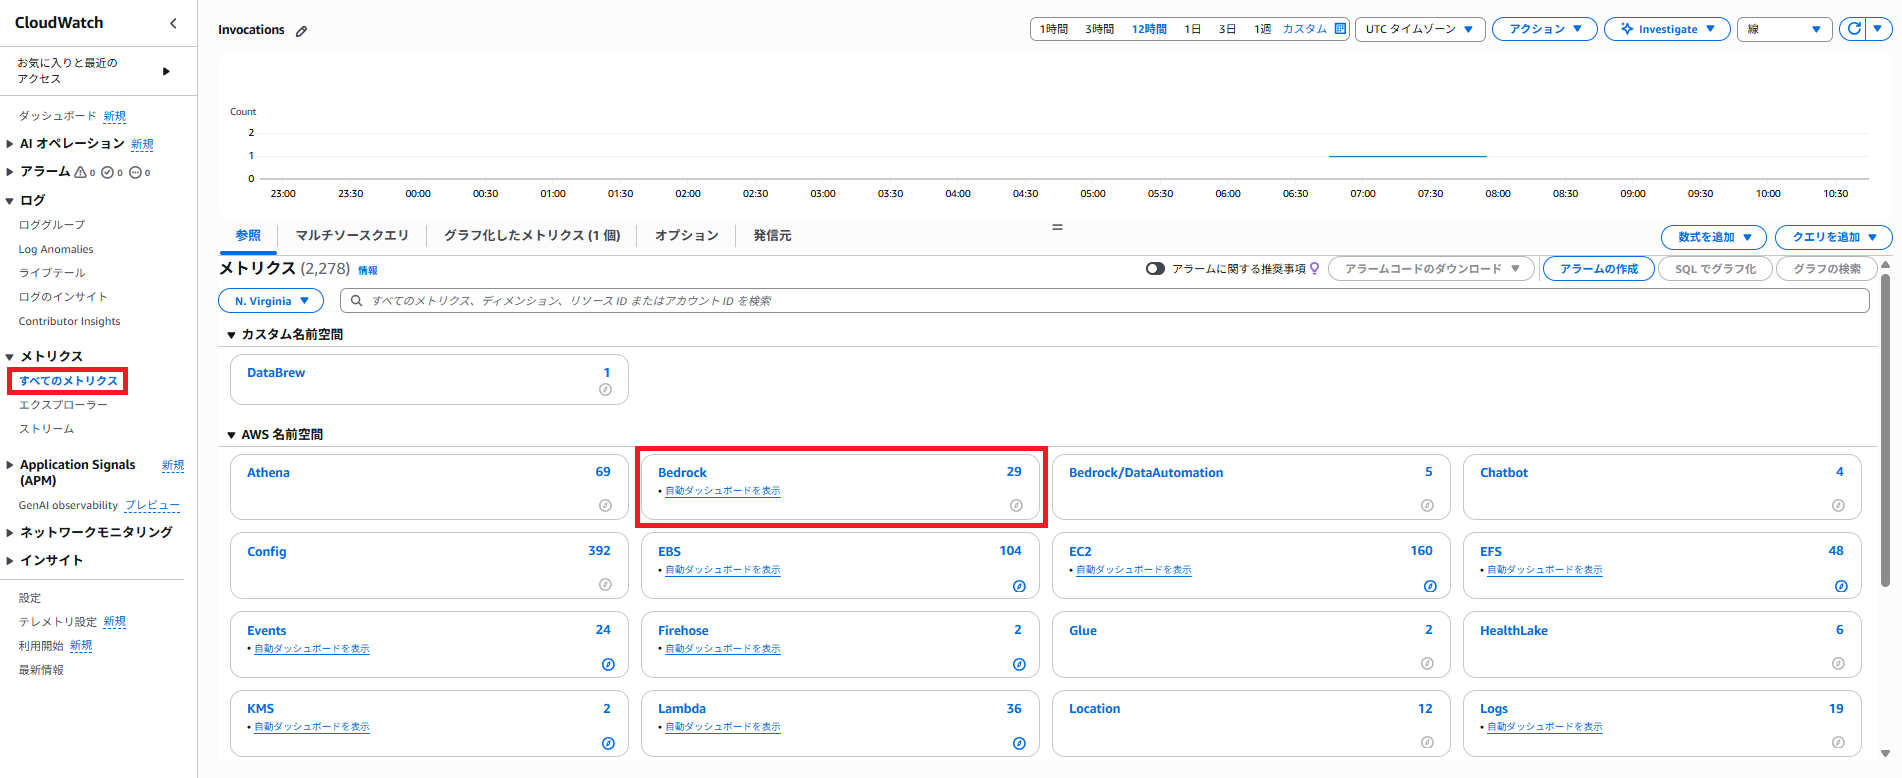Open ロググループ in sidebar
The image size is (1902, 778).
tap(52, 225)
